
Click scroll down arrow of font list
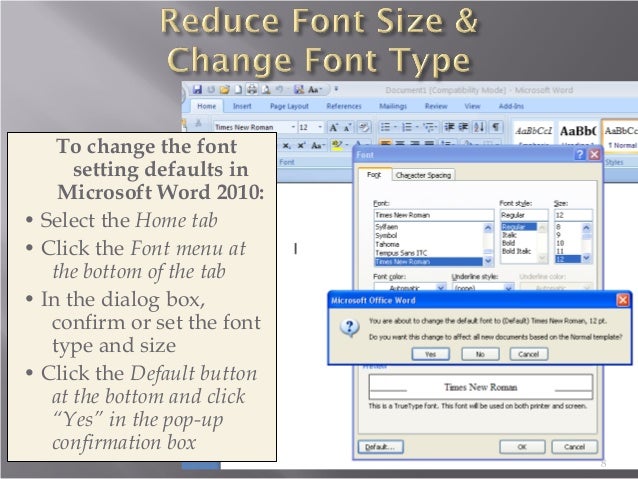[488, 261]
